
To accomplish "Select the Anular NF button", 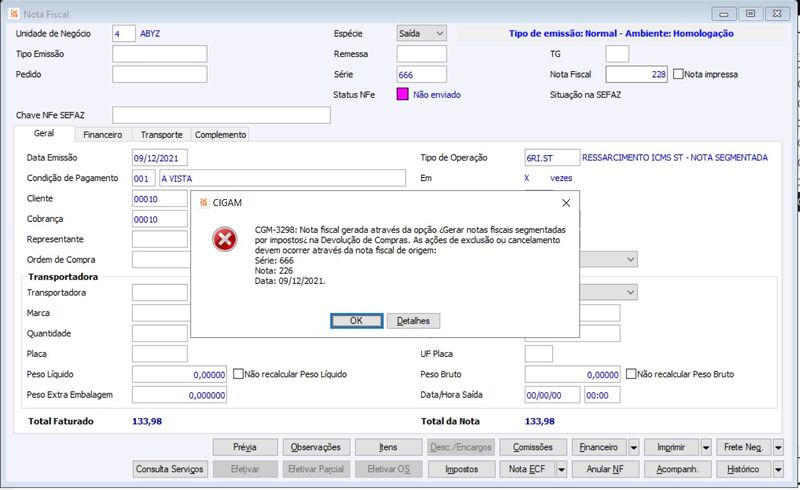I will pos(605,469).
